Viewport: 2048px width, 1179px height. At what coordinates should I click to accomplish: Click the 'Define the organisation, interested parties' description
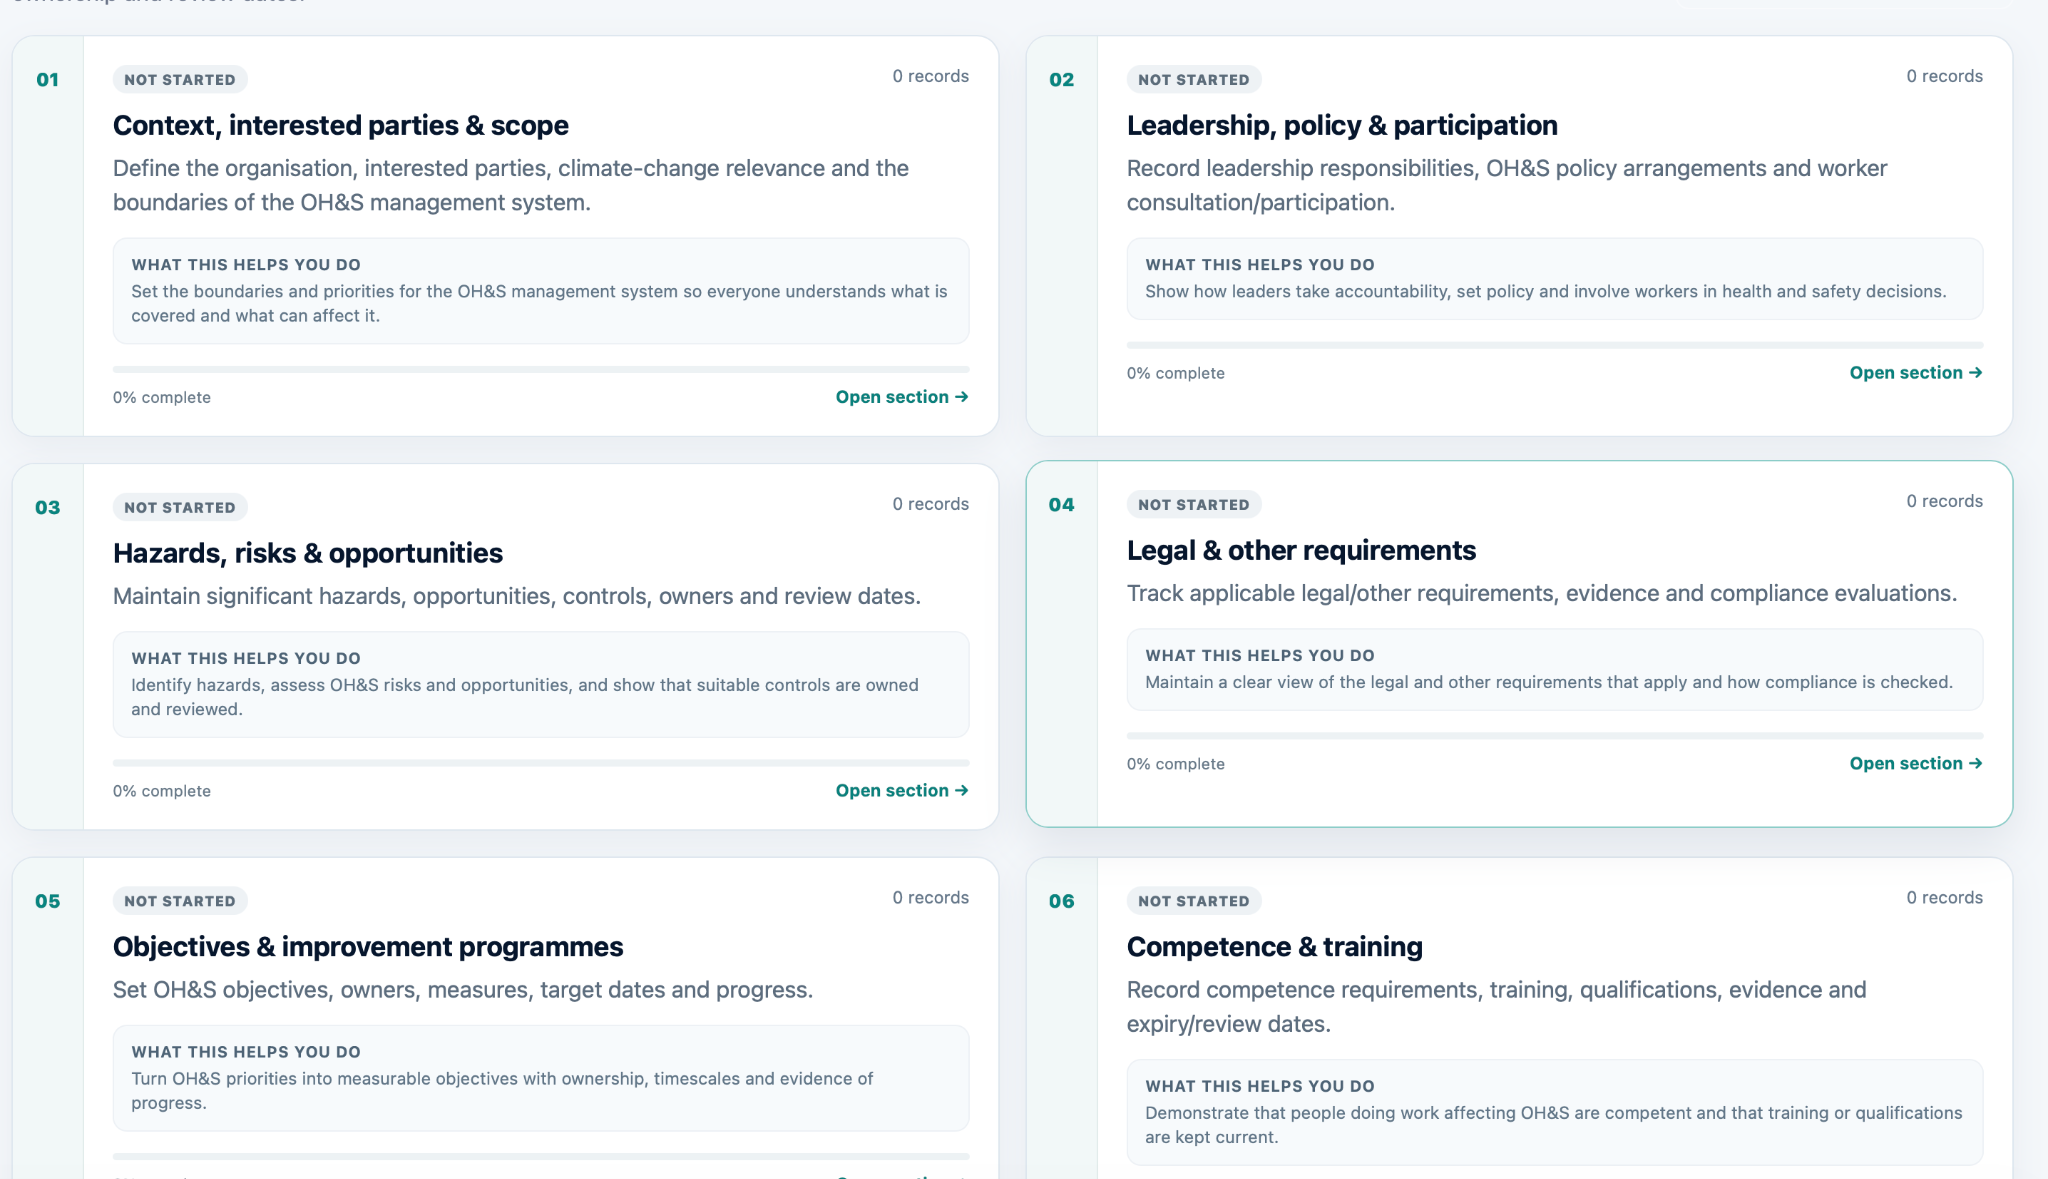pos(511,185)
